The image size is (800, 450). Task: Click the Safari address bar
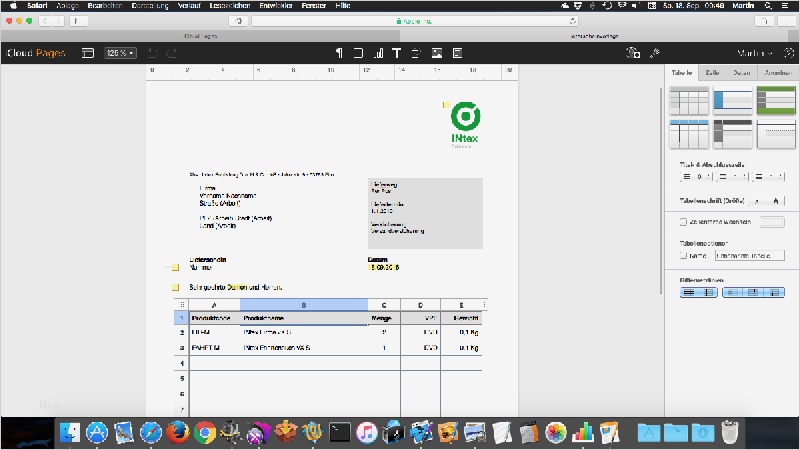point(414,21)
